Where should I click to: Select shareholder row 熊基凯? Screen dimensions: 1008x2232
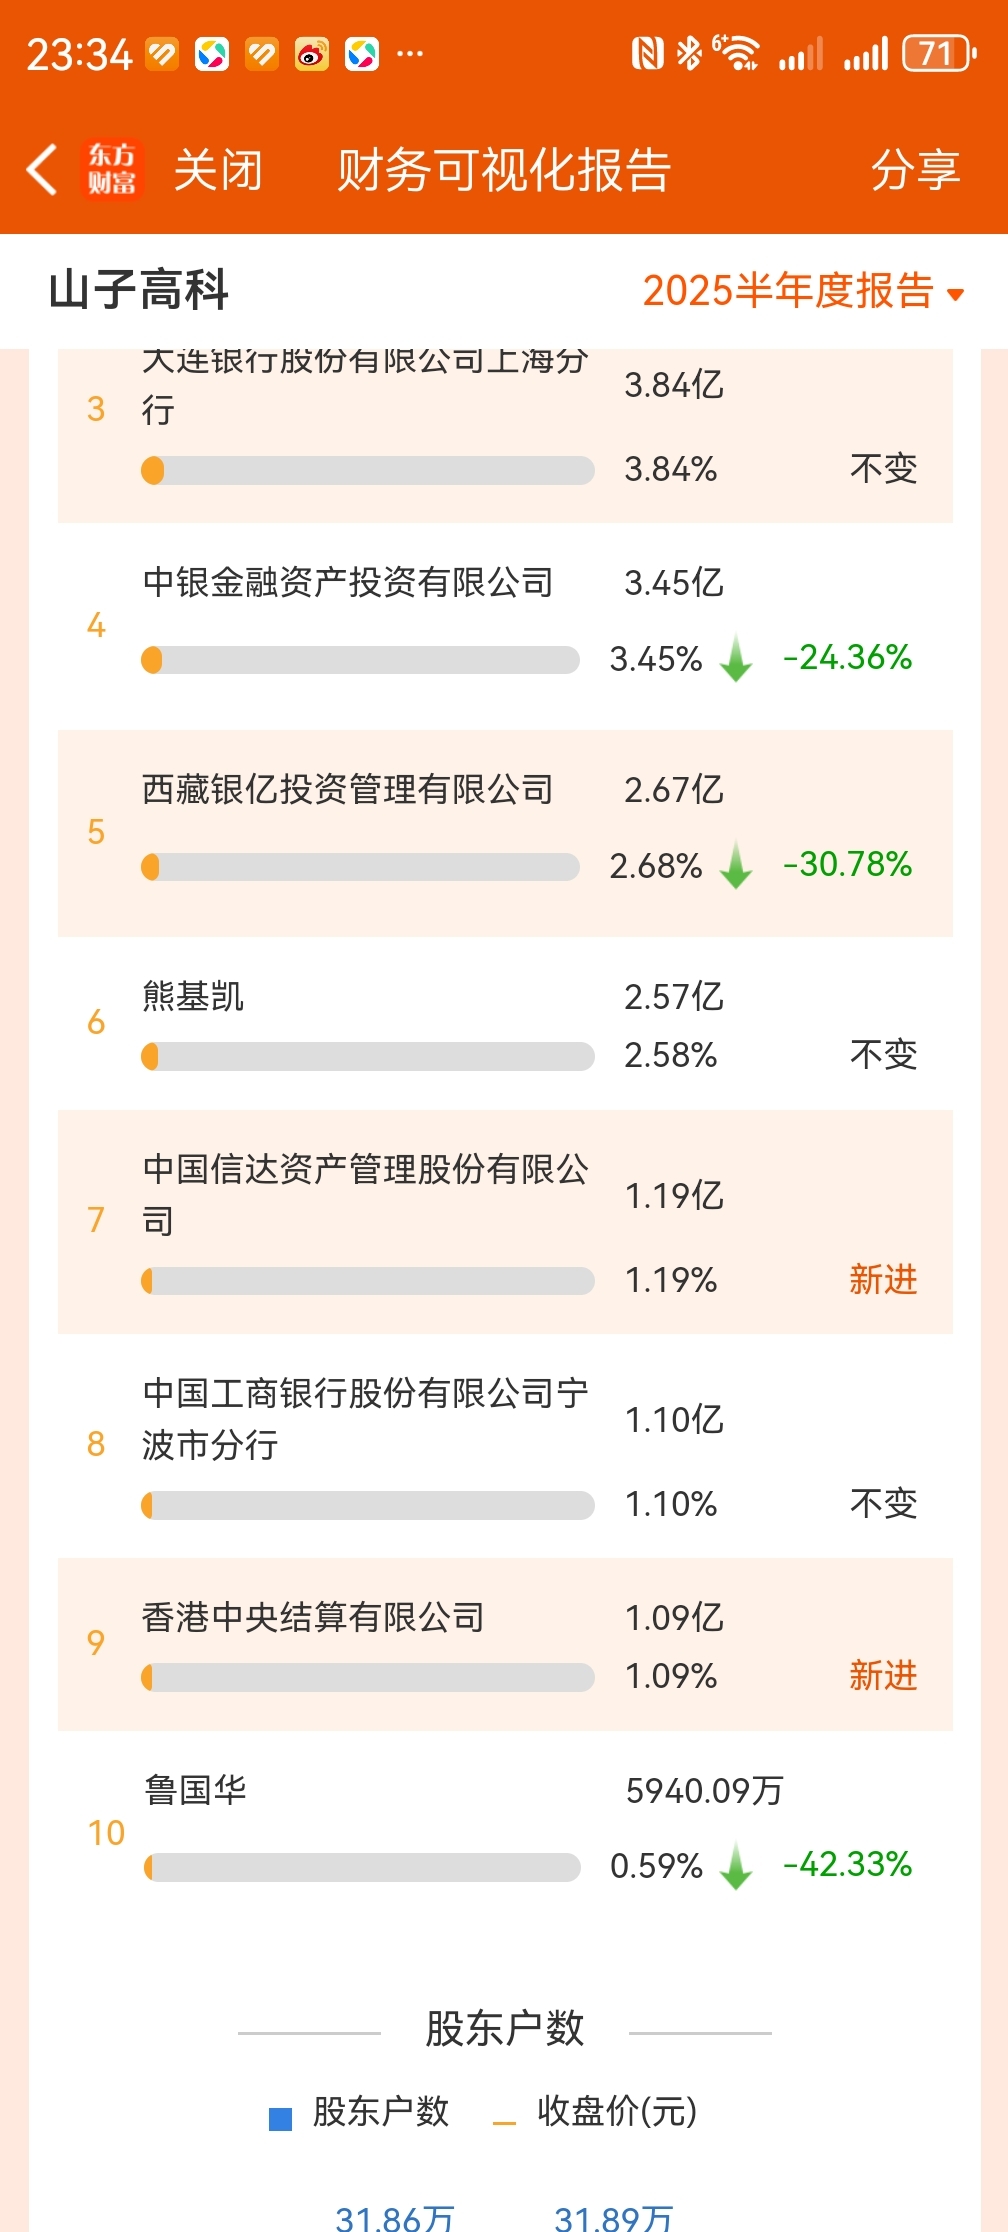[x=505, y=1024]
